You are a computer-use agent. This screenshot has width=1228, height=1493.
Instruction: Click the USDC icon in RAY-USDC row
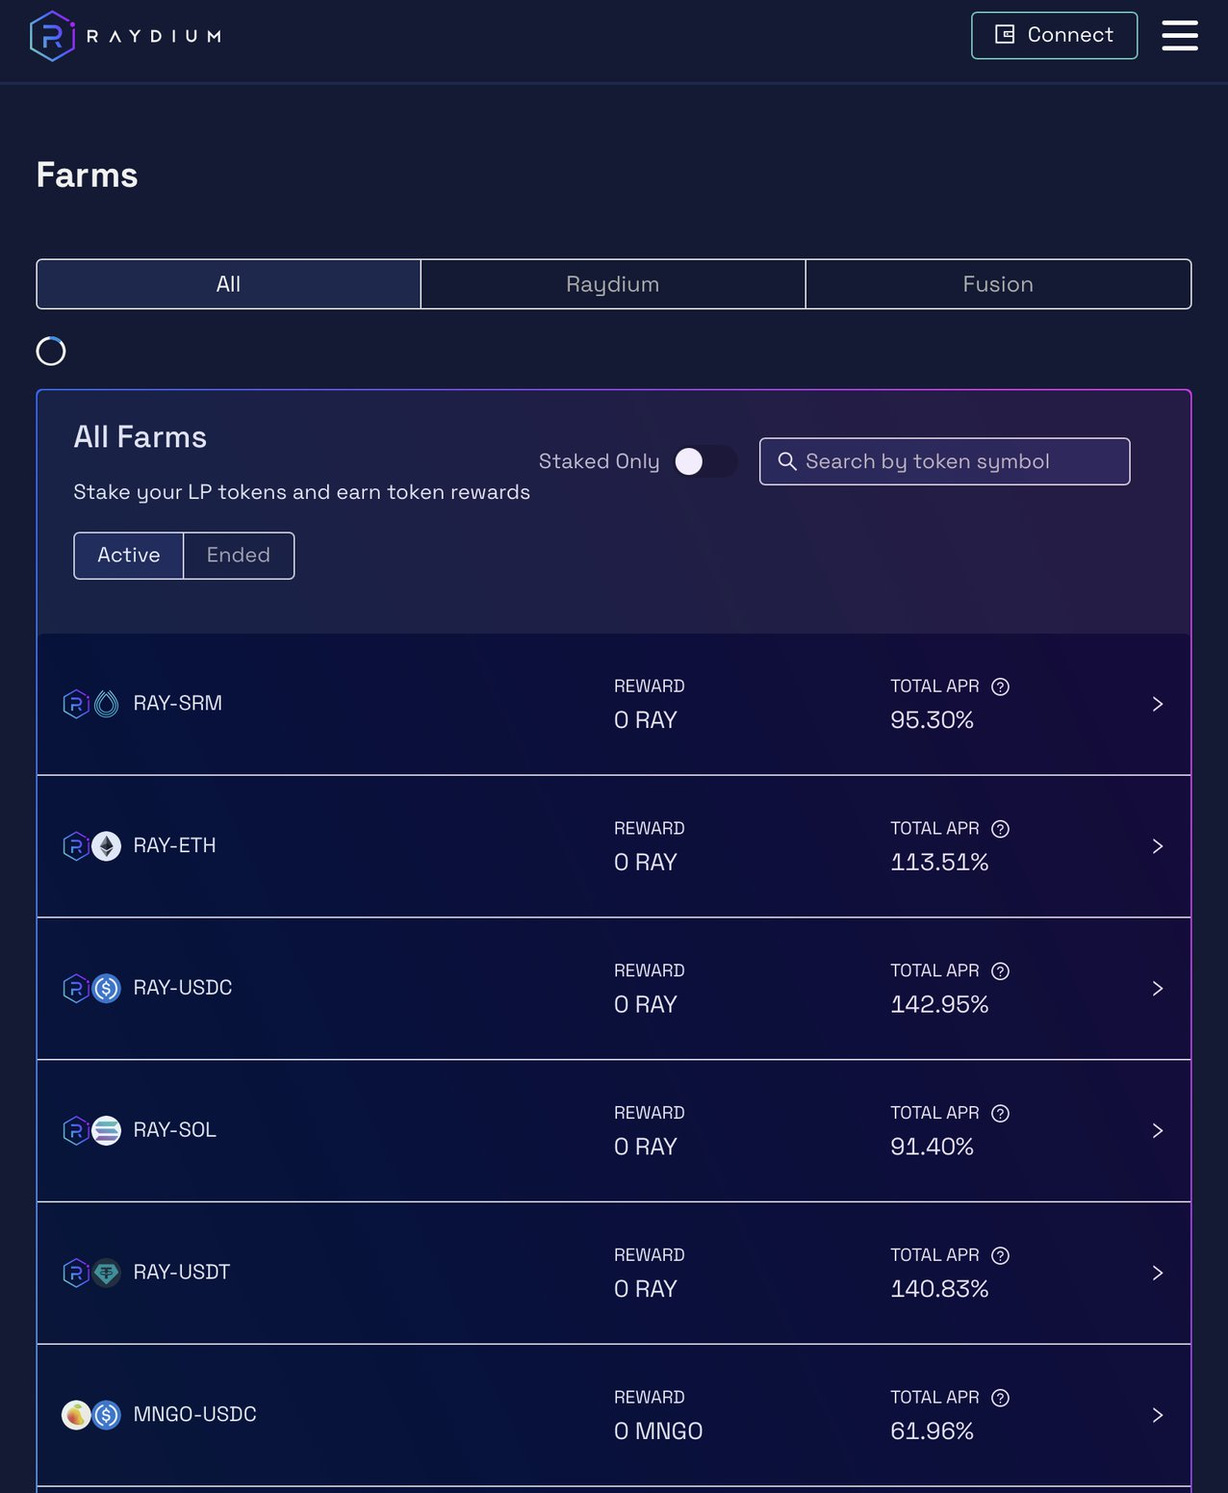coord(106,988)
